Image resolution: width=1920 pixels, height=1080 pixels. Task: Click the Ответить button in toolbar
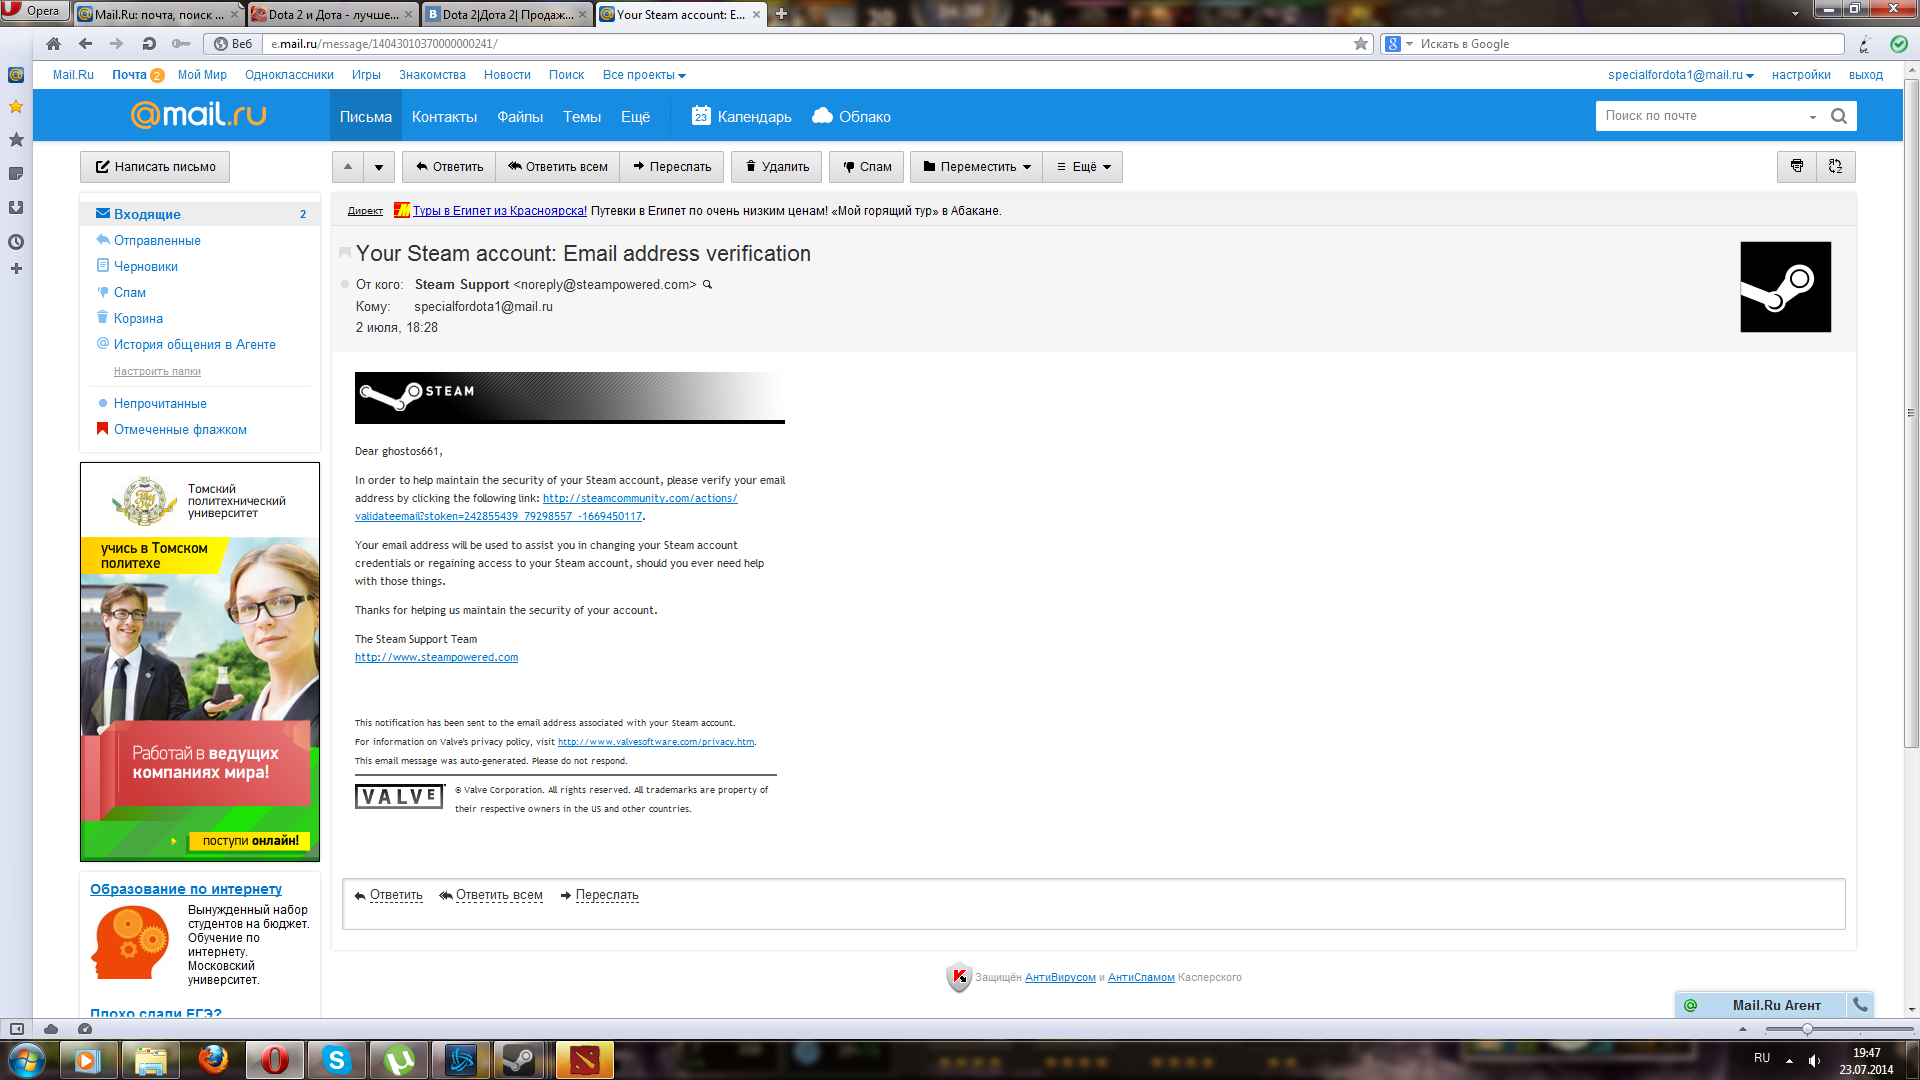(x=449, y=167)
